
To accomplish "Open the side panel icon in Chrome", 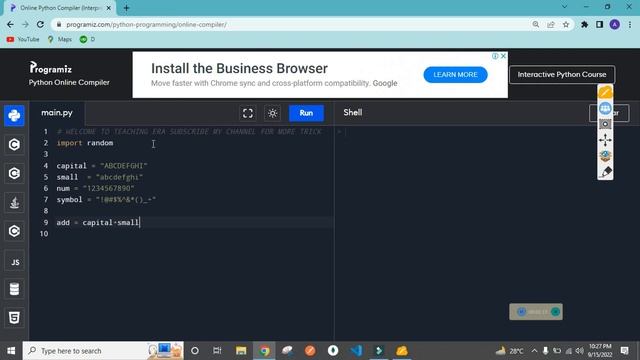I will (599, 24).
